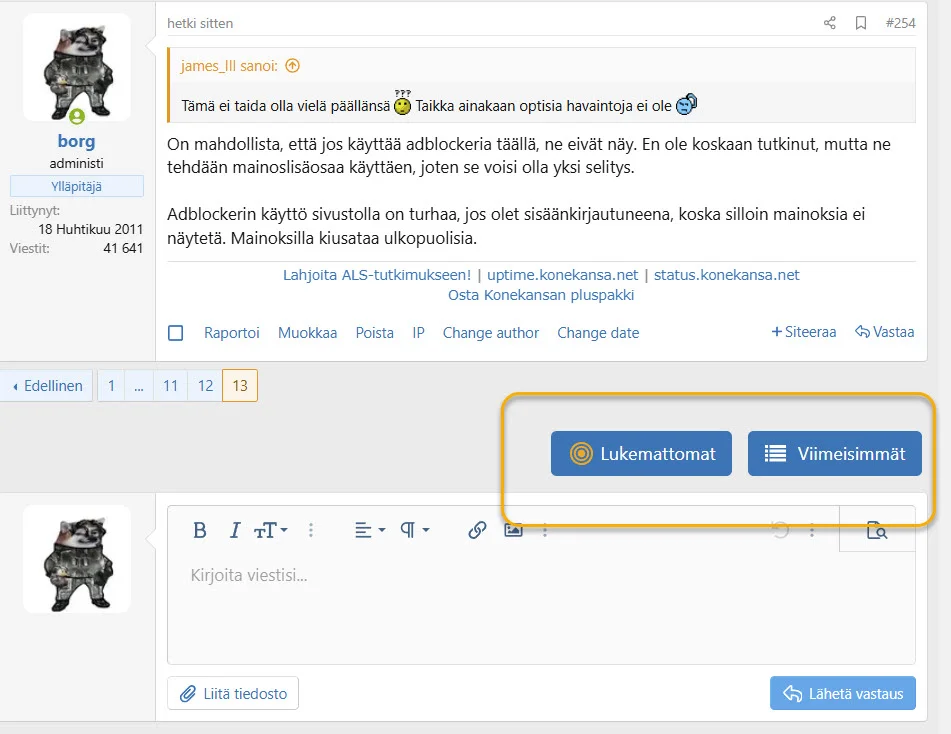951x734 pixels.
Task: Go to page 11
Action: pos(170,386)
